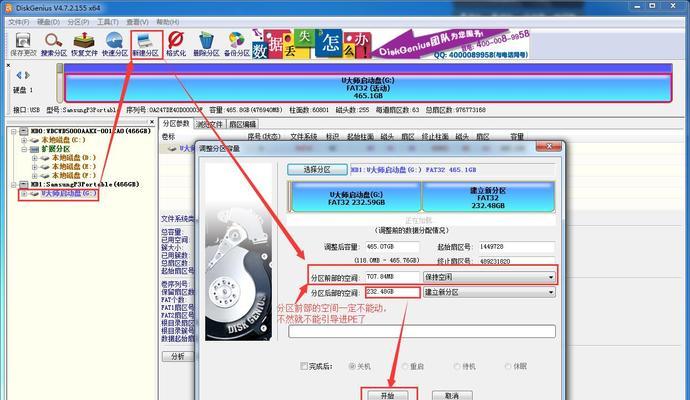The image size is (690, 400).
Task: Select the 休眠 hibernate radio button
Action: 508,366
